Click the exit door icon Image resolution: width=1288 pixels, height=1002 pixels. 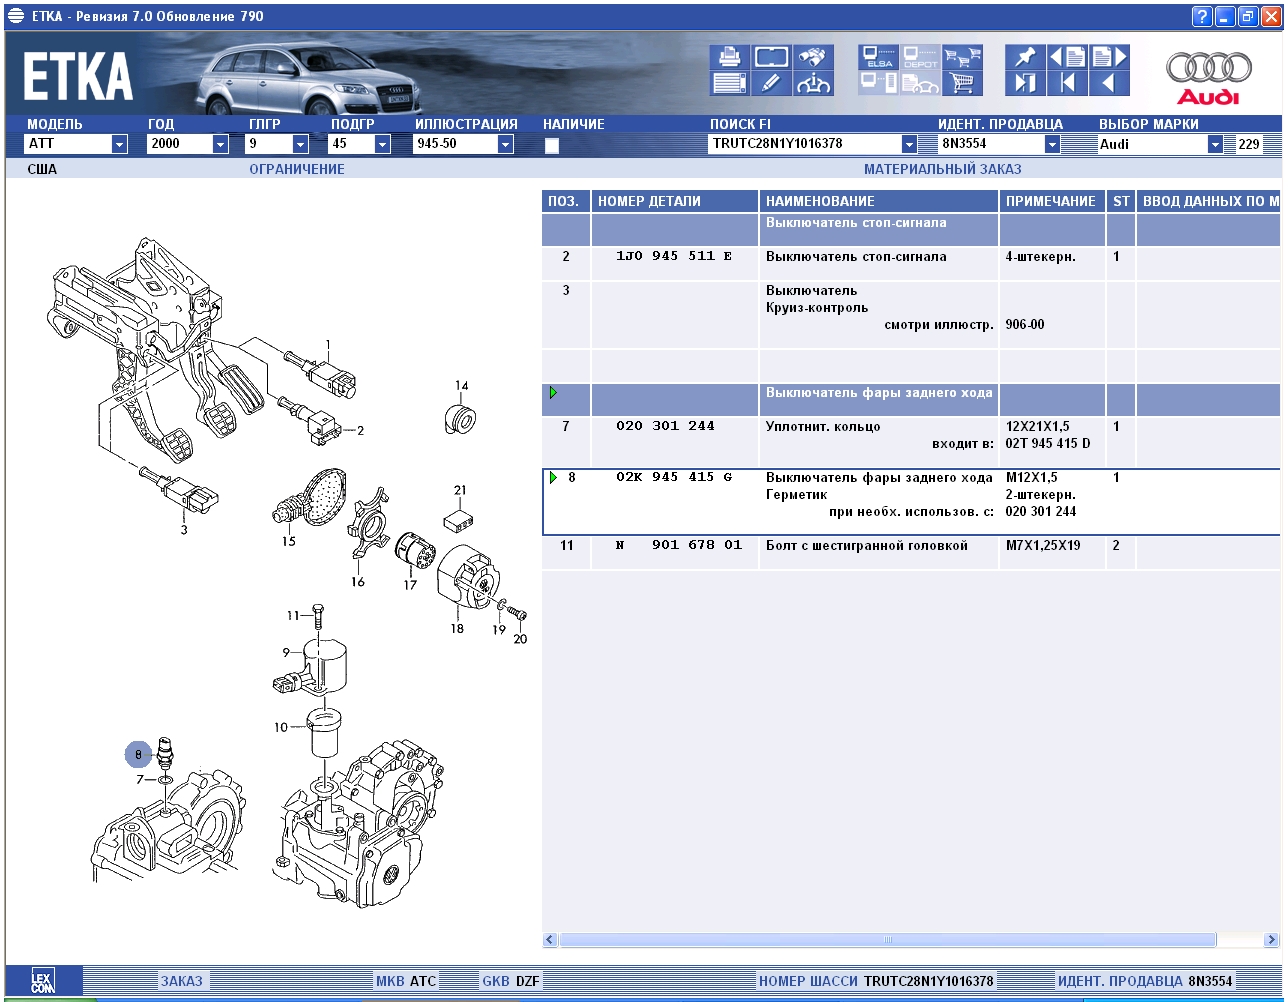coord(1024,83)
